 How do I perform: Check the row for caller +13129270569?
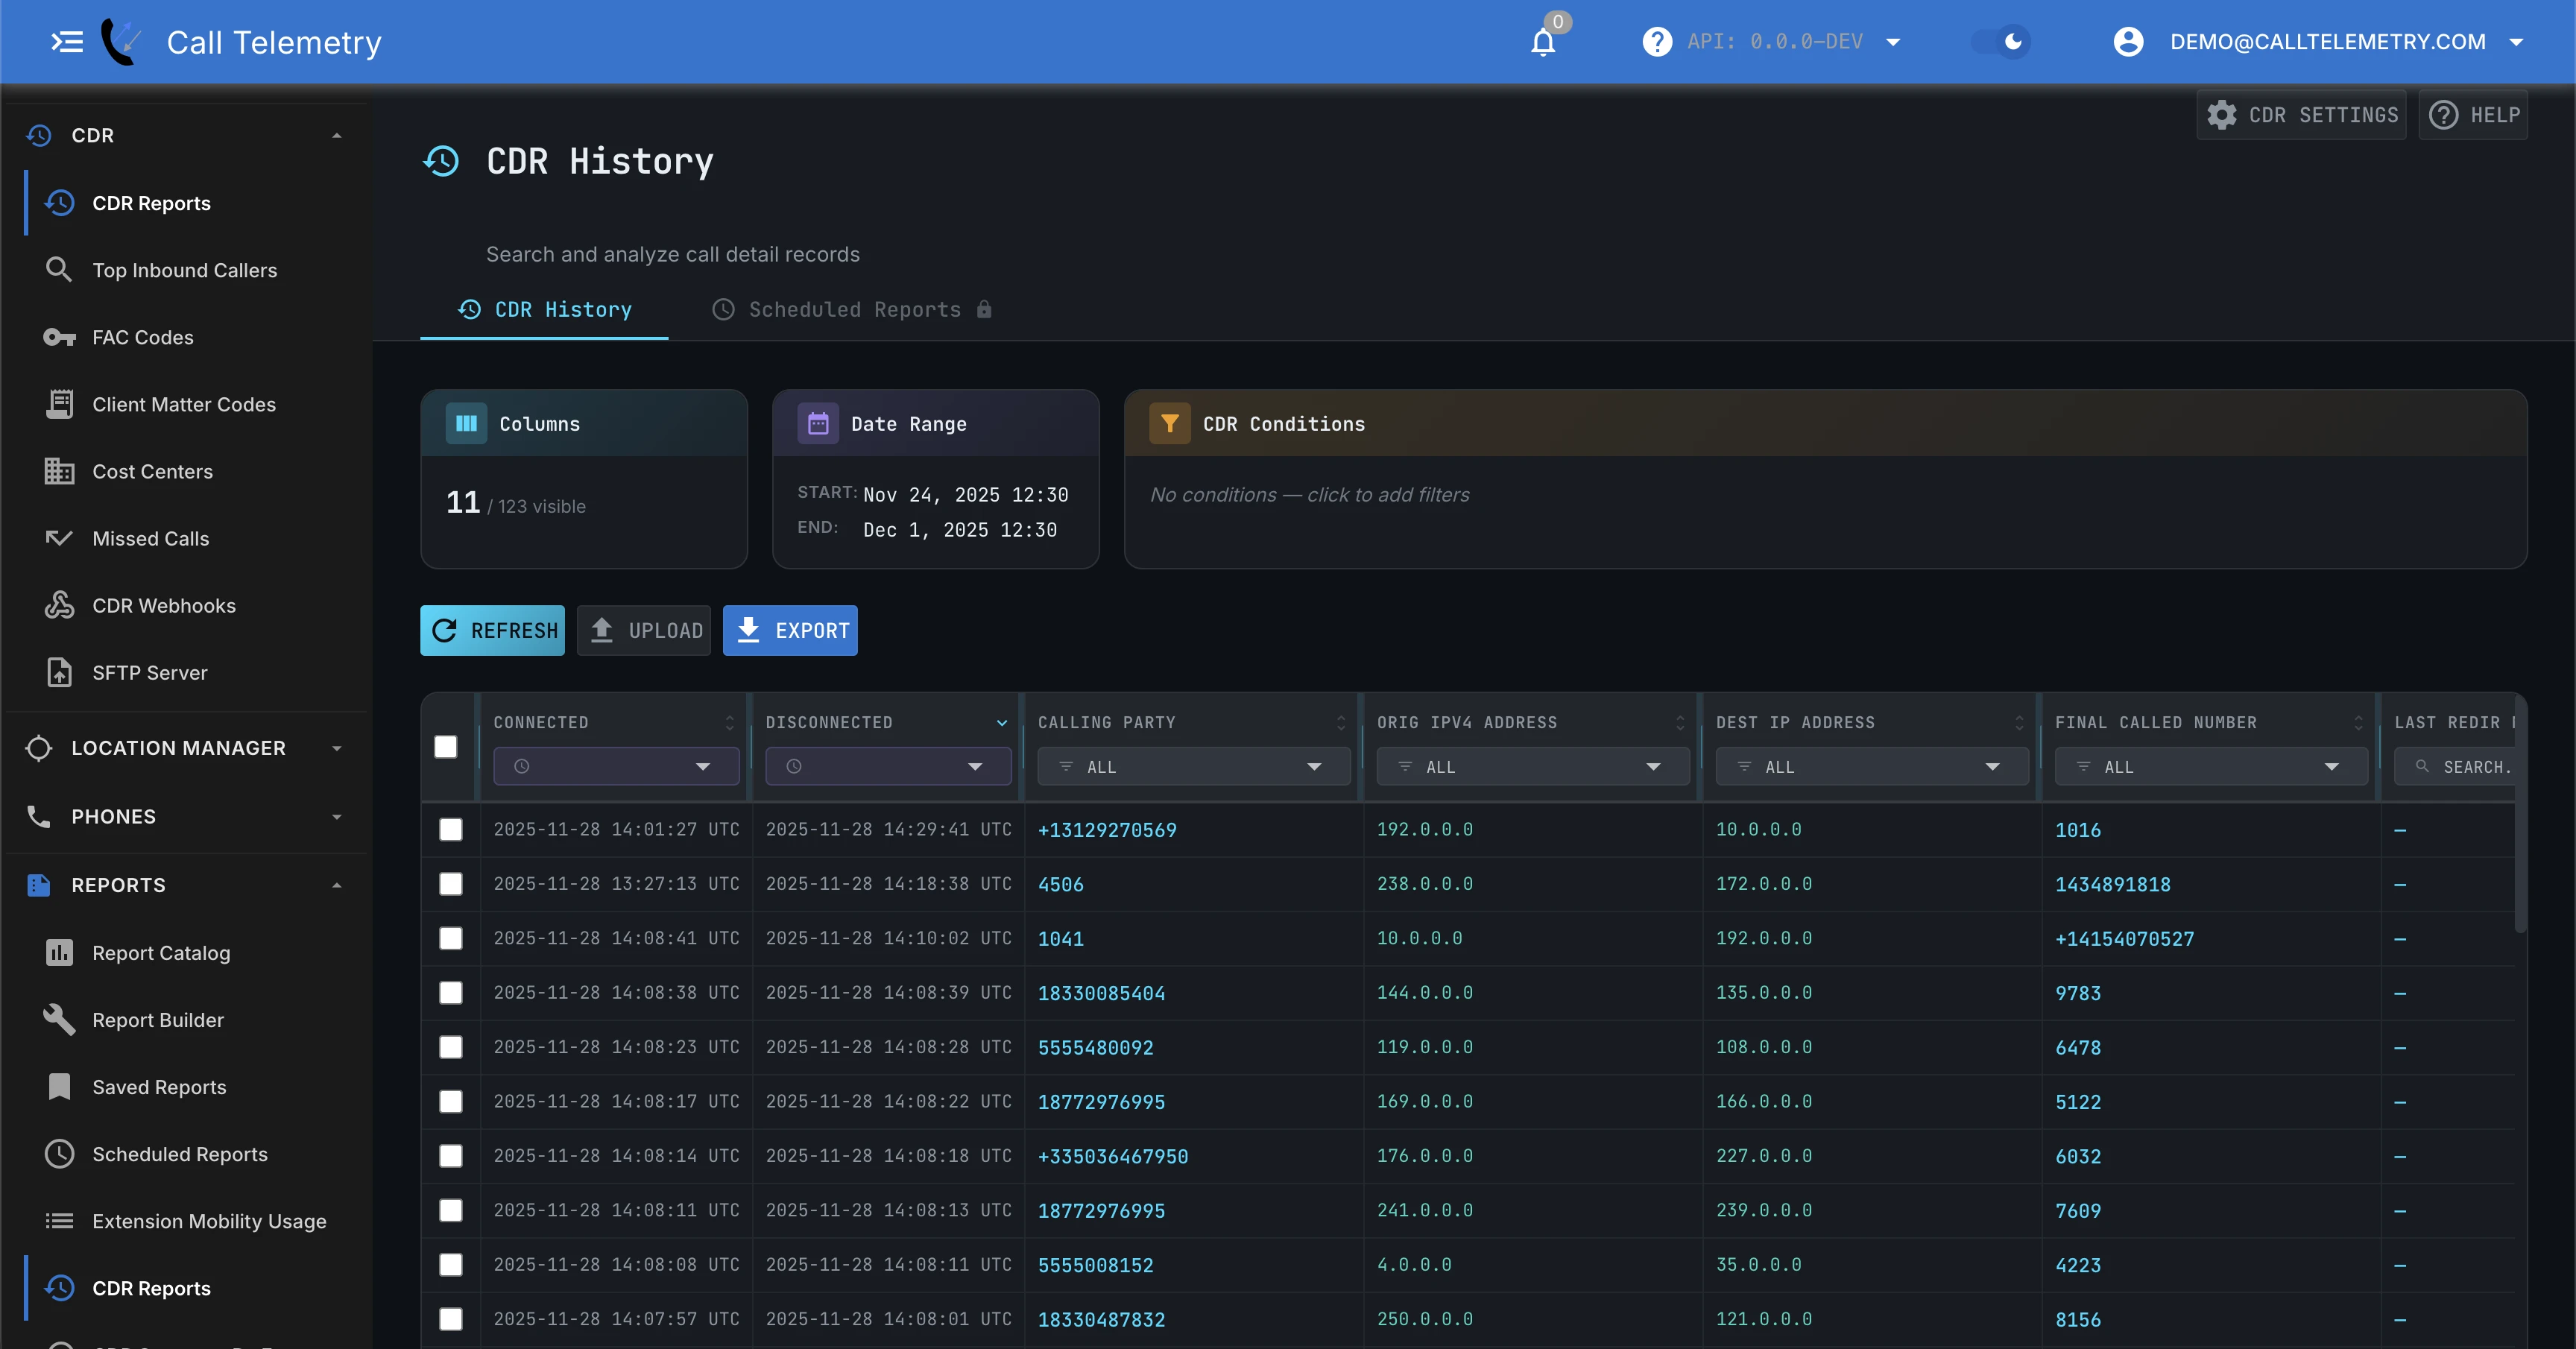(x=451, y=829)
